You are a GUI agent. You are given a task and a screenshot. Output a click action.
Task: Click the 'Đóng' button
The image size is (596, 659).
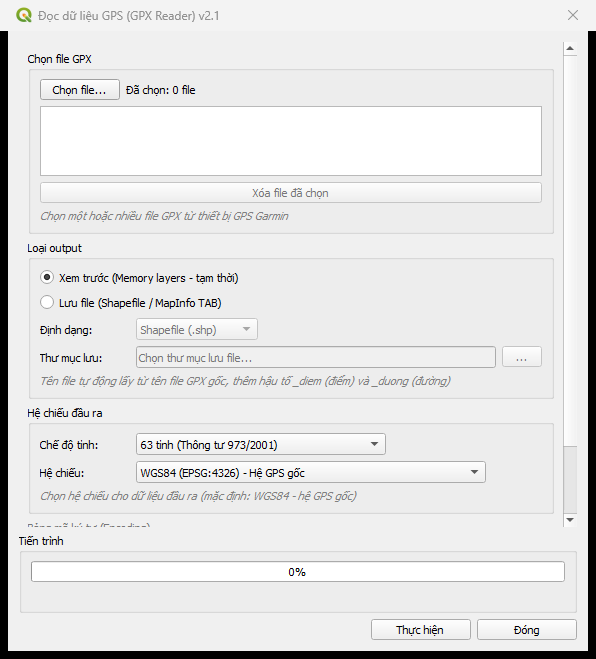click(527, 630)
